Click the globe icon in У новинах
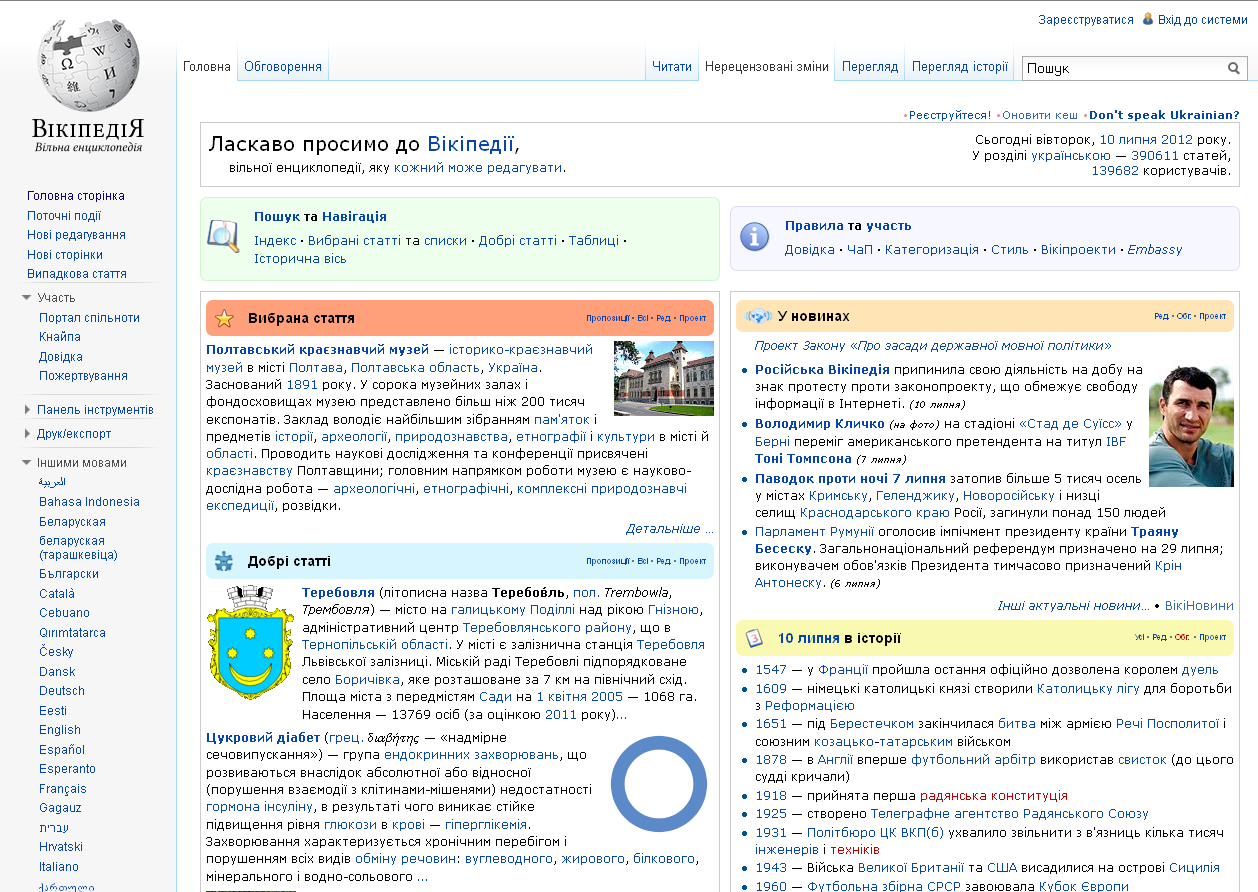Image resolution: width=1258 pixels, height=892 pixels. point(759,316)
